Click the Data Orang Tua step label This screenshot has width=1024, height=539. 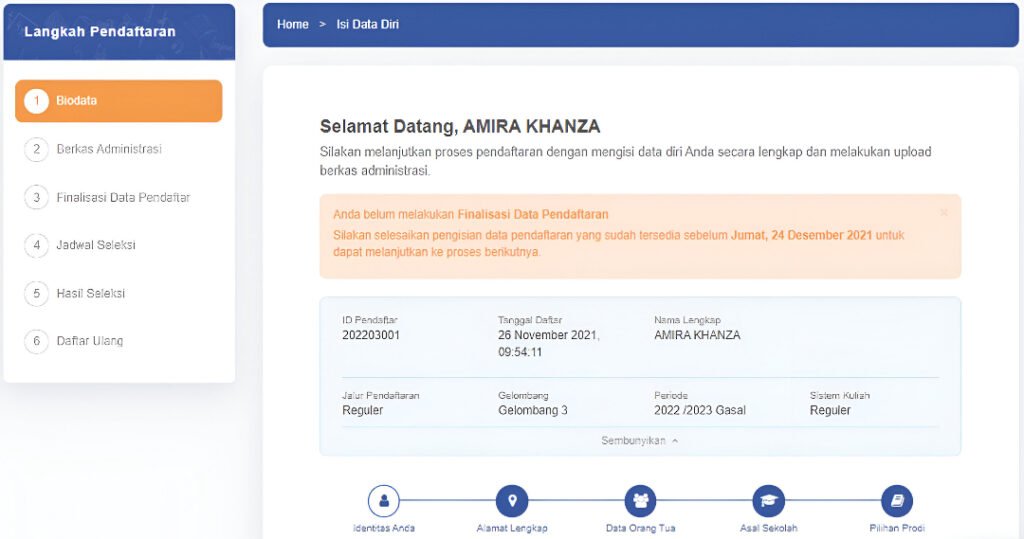pos(640,528)
